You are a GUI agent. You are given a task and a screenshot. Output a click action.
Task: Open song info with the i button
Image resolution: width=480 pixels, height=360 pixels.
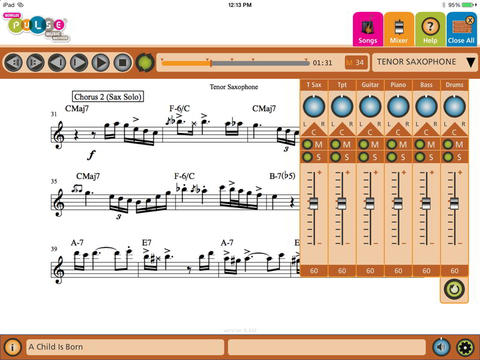(x=12, y=347)
